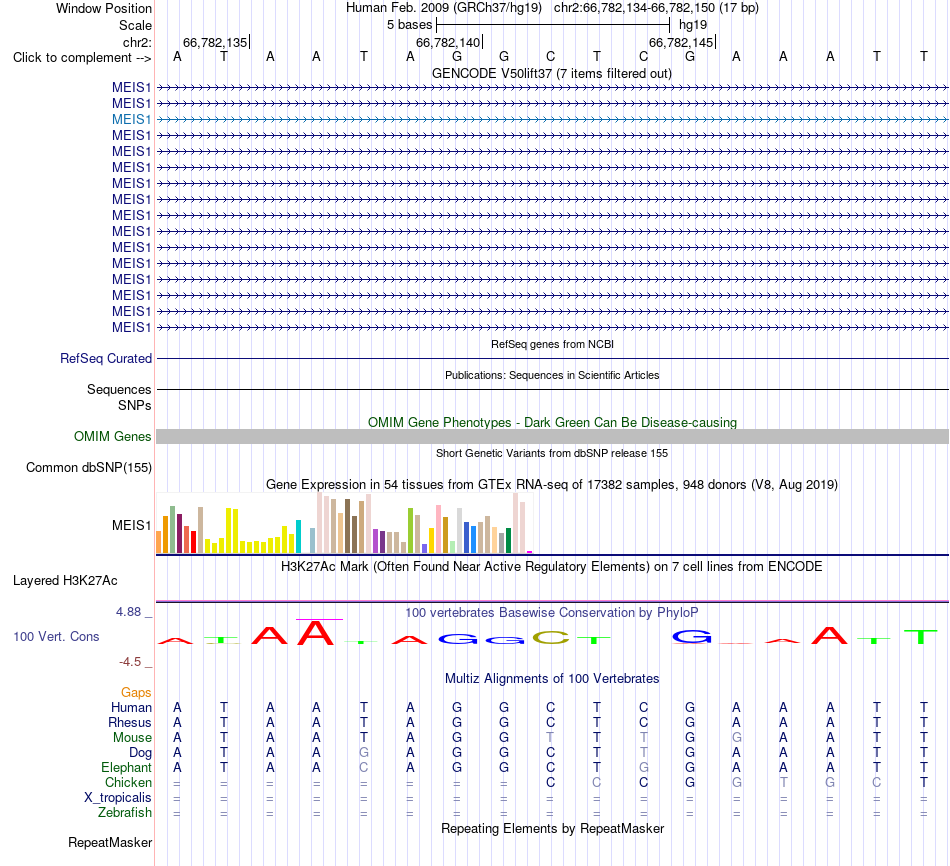This screenshot has height=866, width=950.
Task: Click the 'Click to complement -->' label
Action: [82, 58]
